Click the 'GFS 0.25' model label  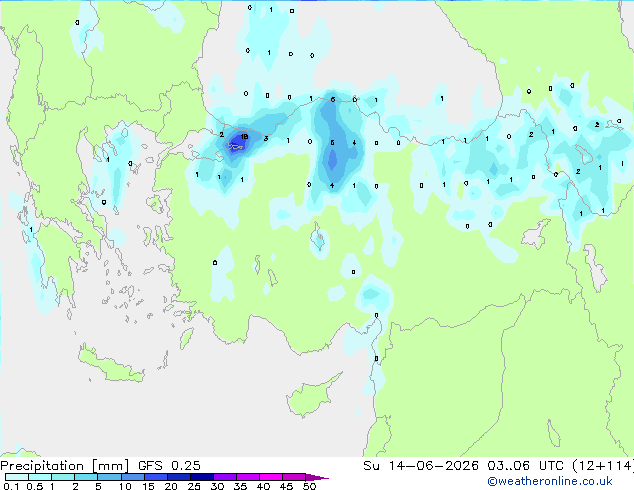point(169,466)
